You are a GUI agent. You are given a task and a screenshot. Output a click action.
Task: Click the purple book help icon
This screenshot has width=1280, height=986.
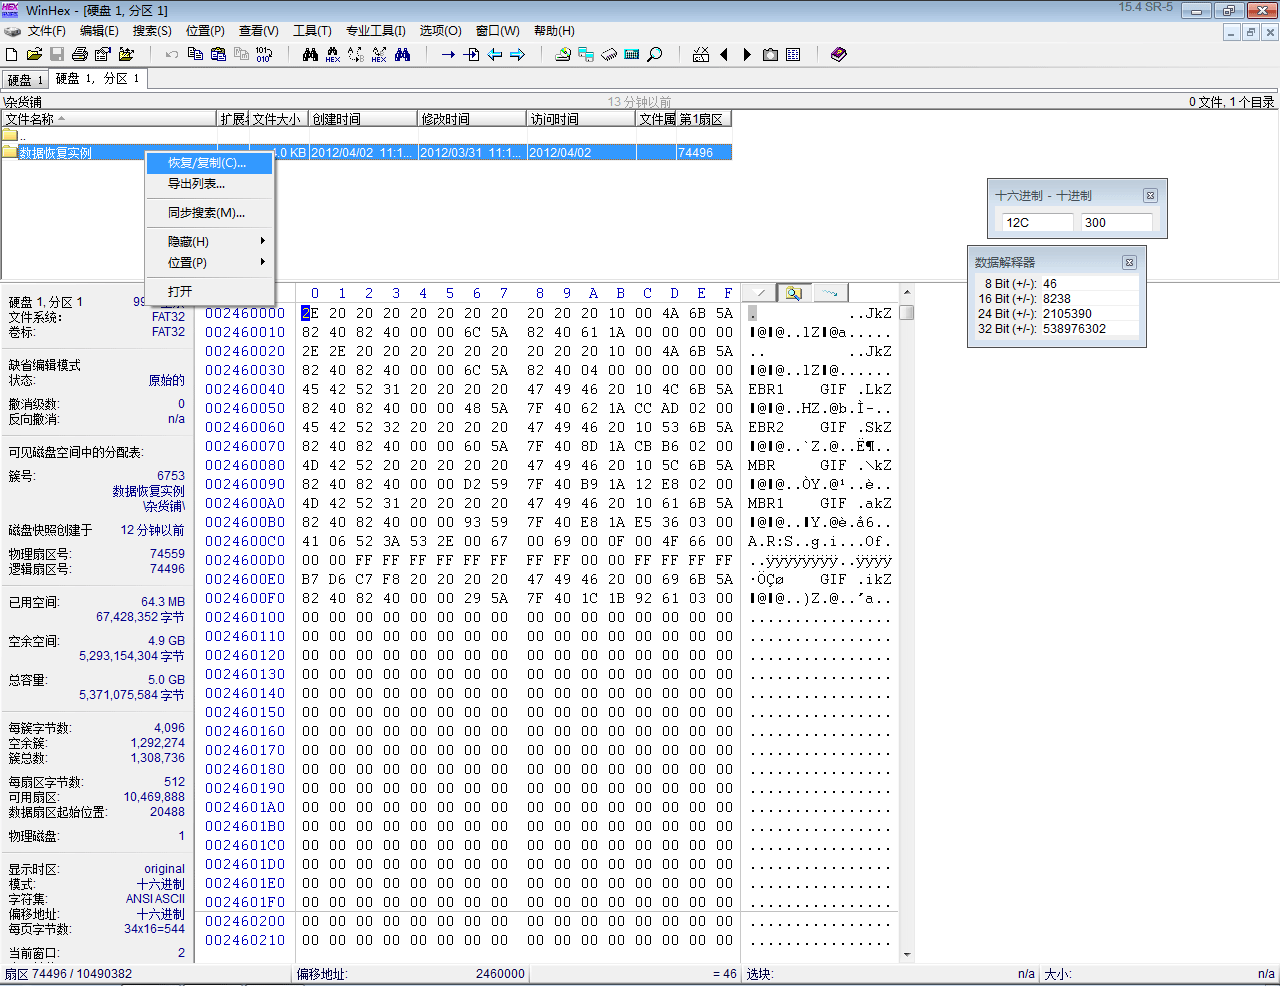tap(839, 54)
